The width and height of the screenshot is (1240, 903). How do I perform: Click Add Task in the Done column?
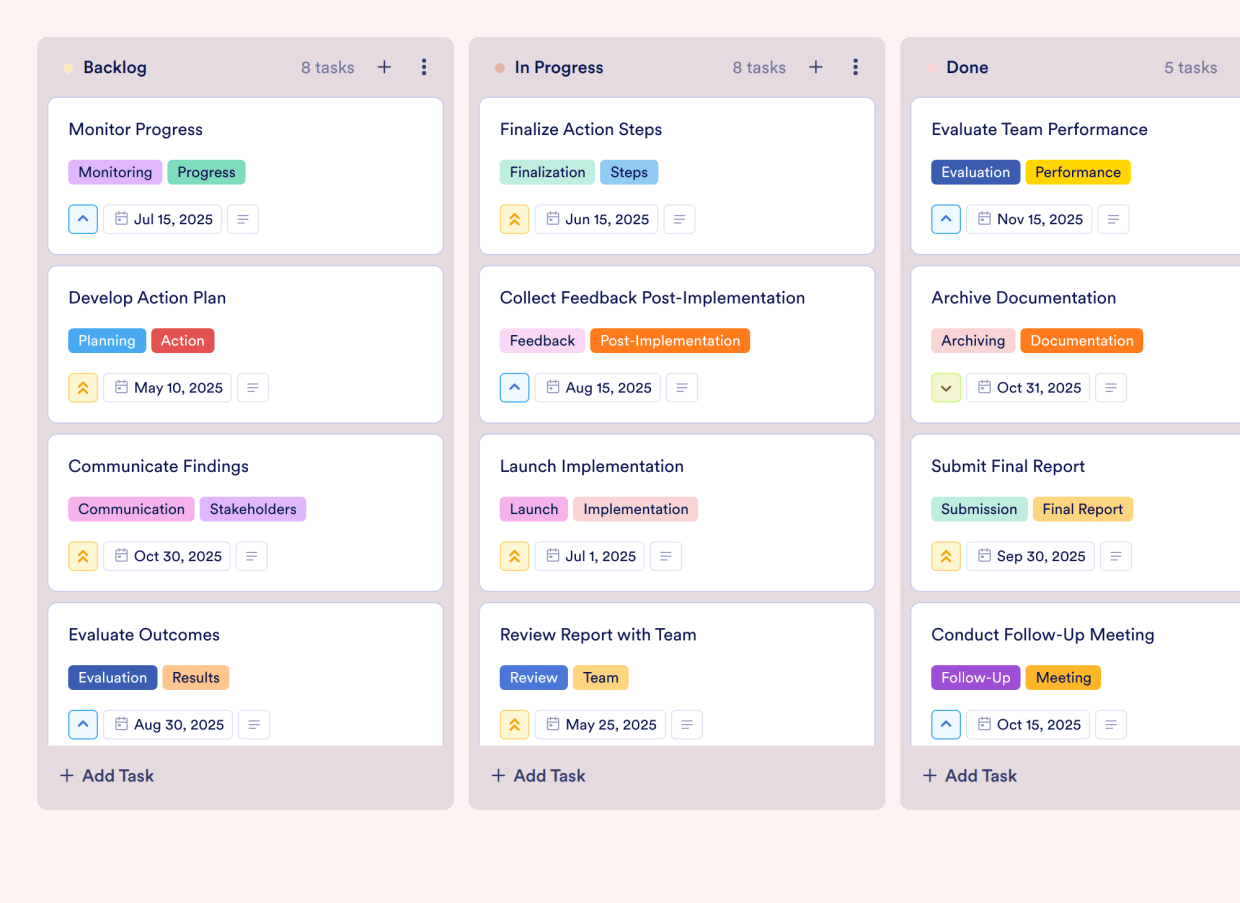[x=968, y=775]
